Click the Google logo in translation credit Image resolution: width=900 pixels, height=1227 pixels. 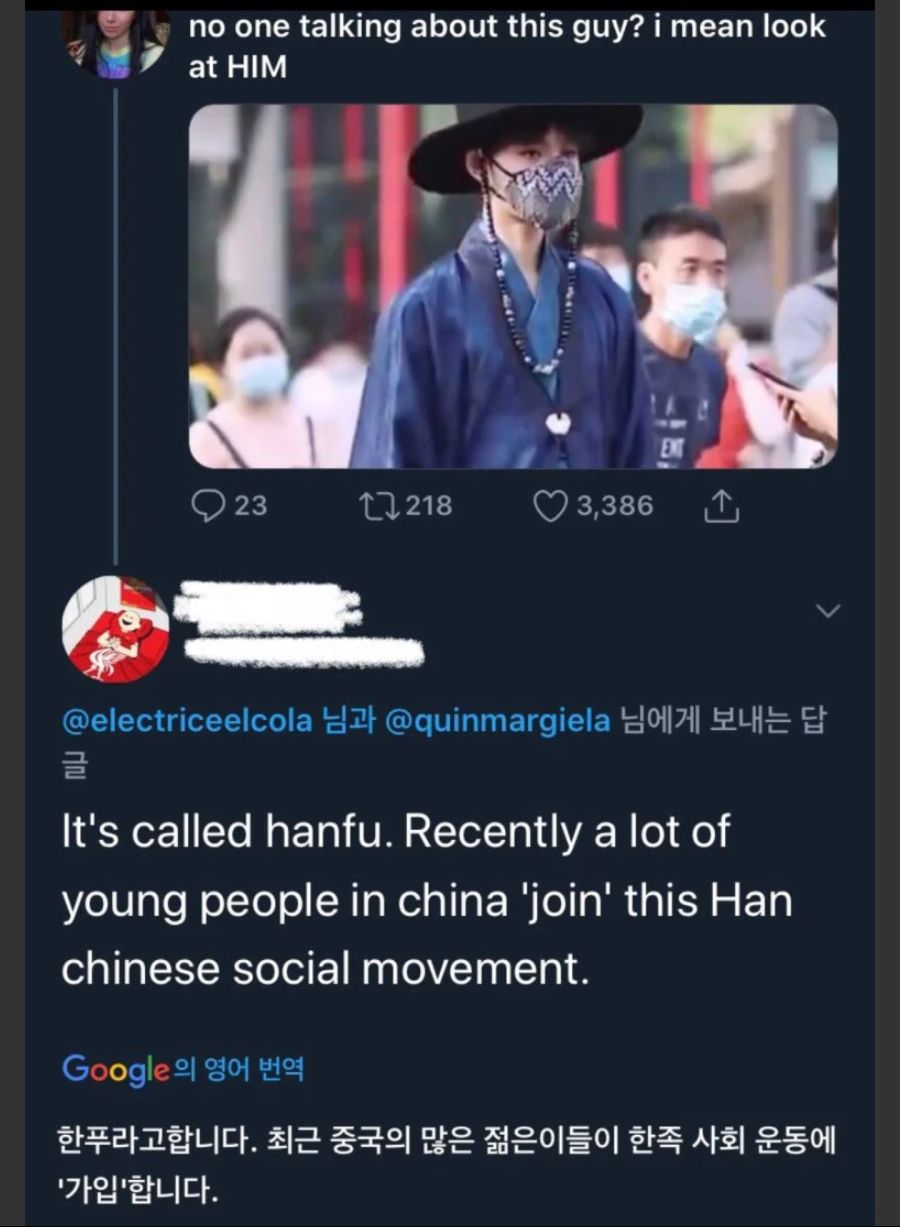(115, 1070)
